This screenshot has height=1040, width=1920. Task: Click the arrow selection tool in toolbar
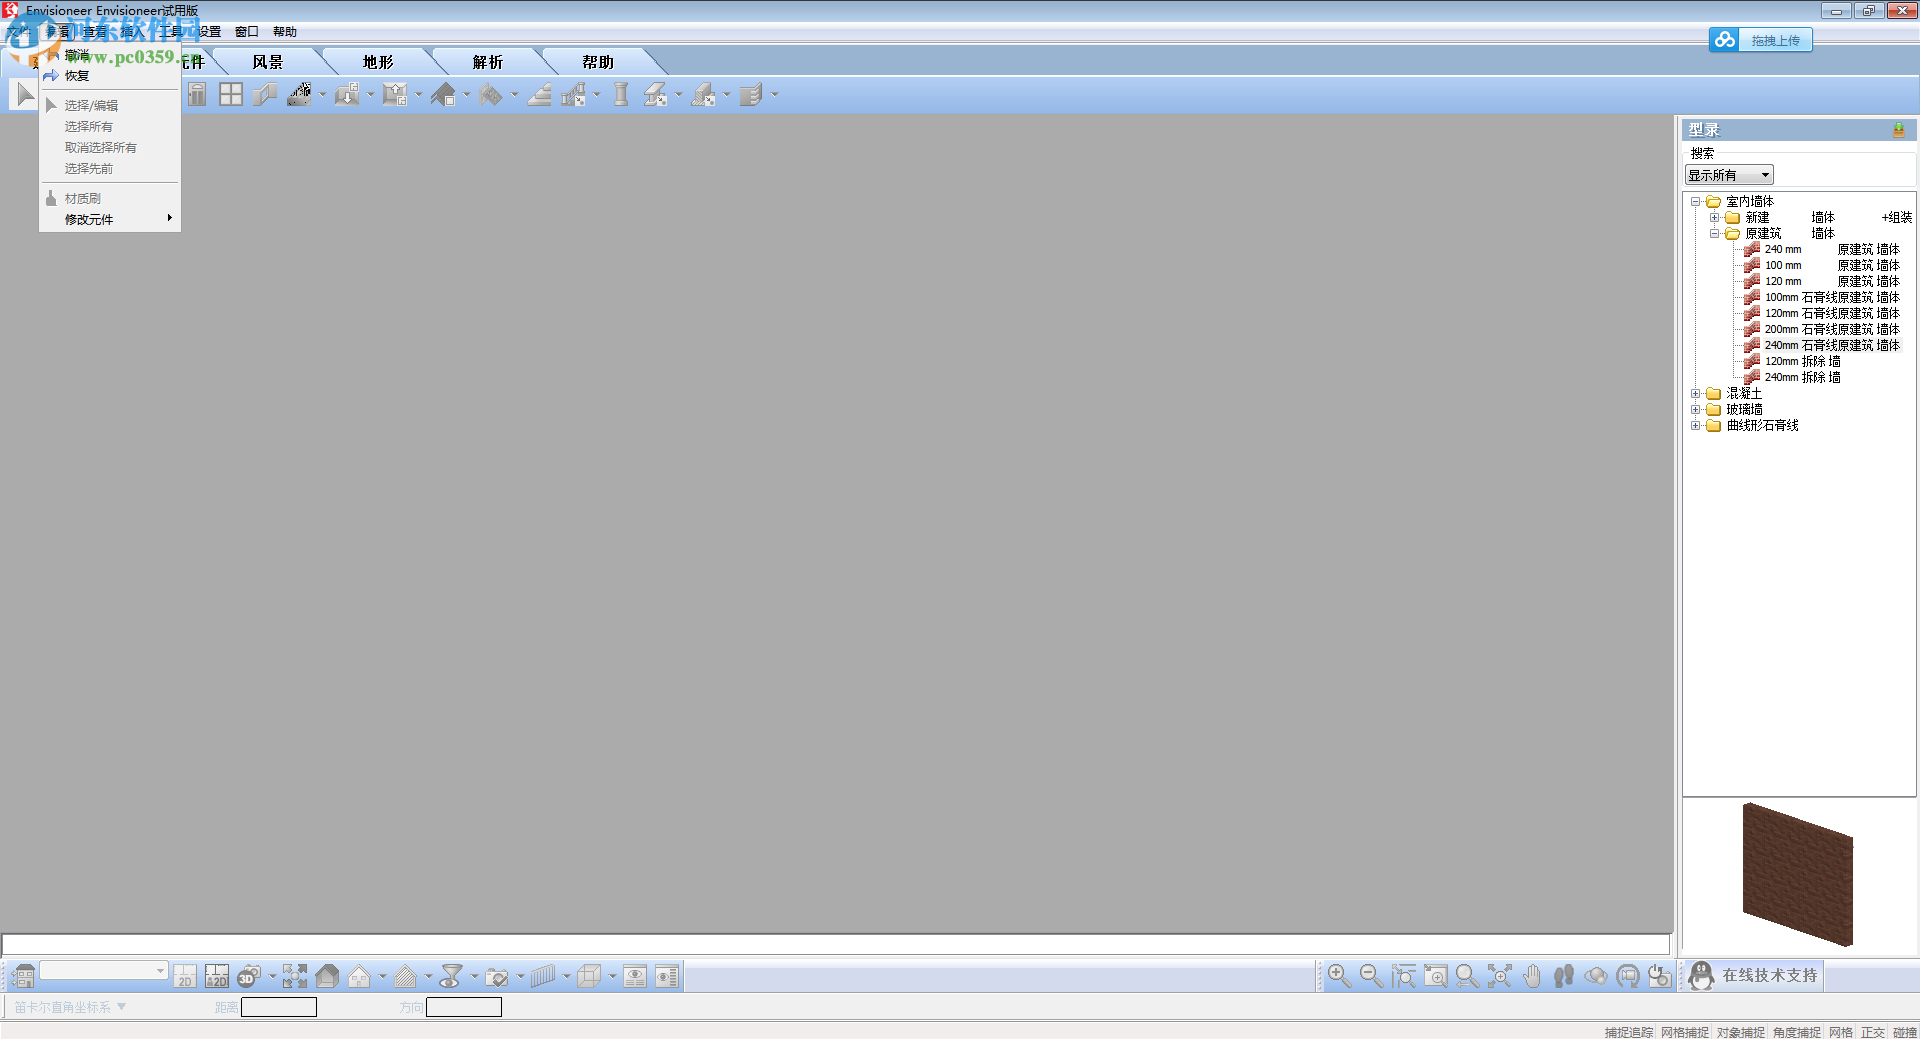[x=25, y=95]
